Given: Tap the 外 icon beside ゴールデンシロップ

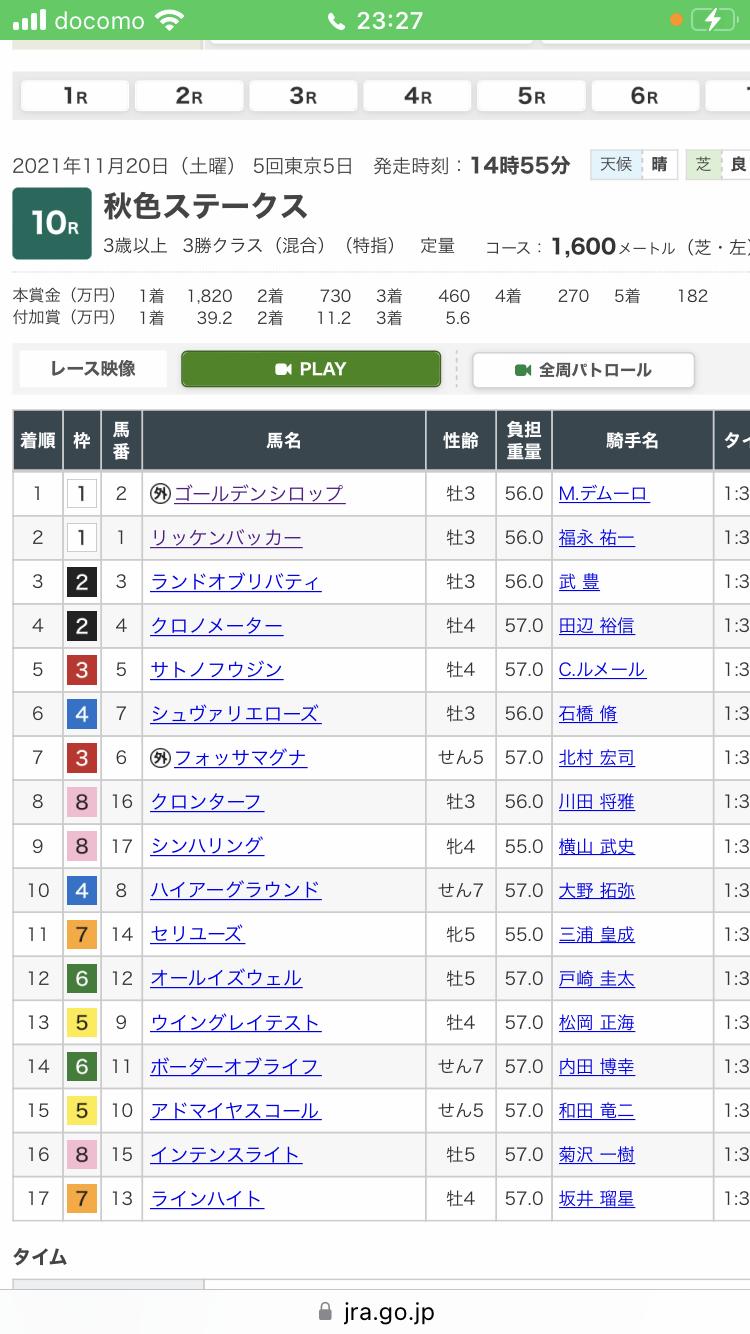Looking at the screenshot, I should pyautogui.click(x=161, y=493).
